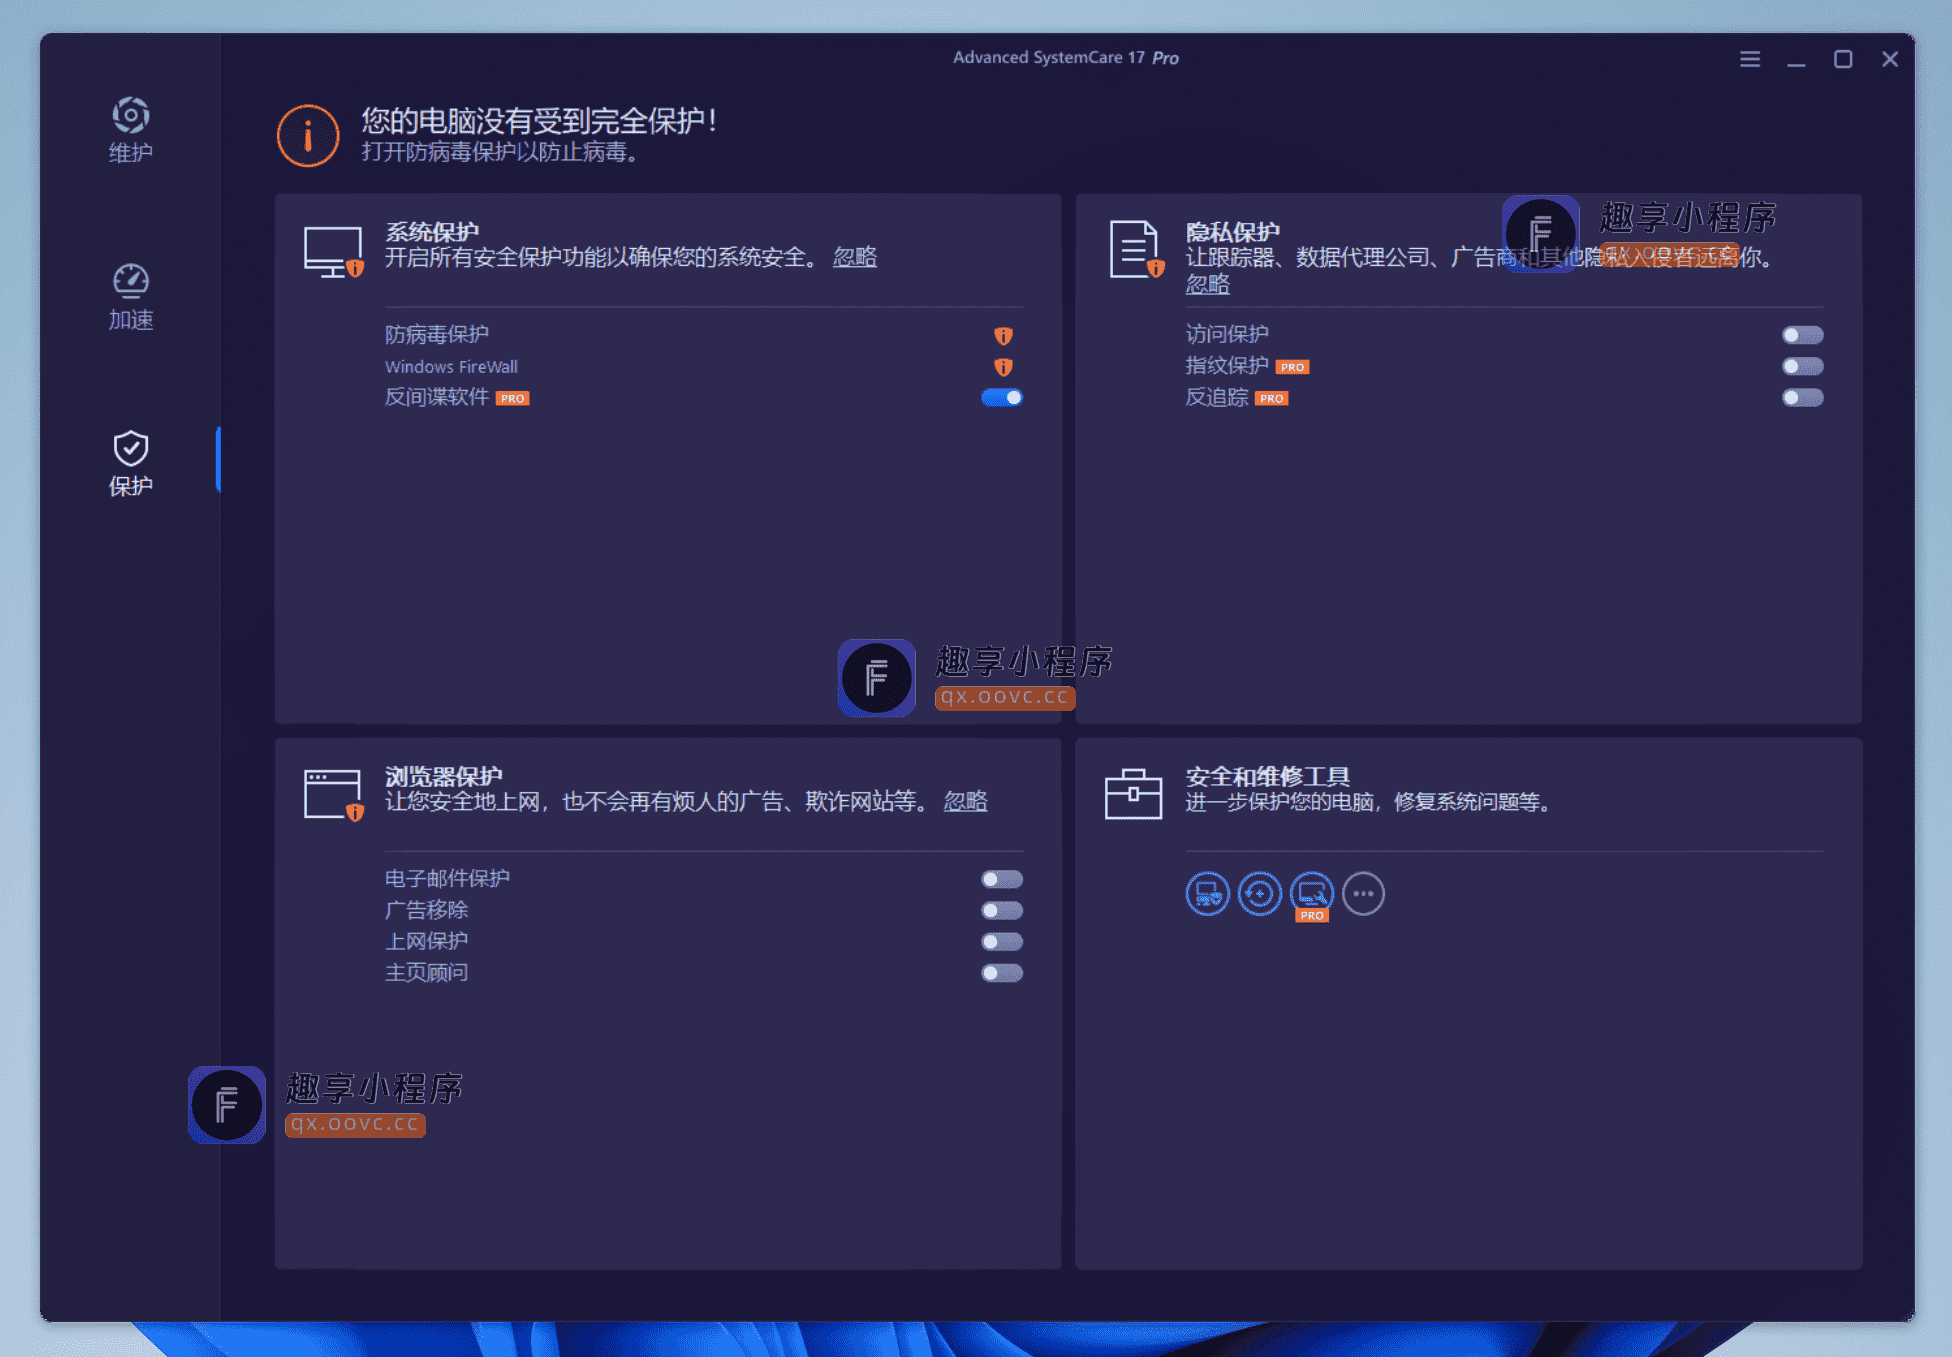This screenshot has height=1357, width=1952.
Task: Click the PRO badge next to 指纹保护
Action: coord(1293,367)
